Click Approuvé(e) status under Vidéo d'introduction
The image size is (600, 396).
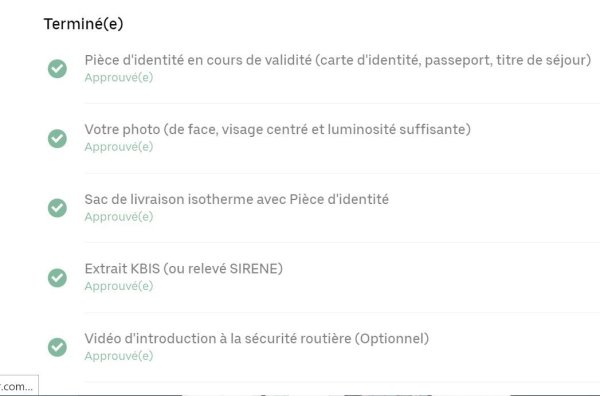click(119, 356)
